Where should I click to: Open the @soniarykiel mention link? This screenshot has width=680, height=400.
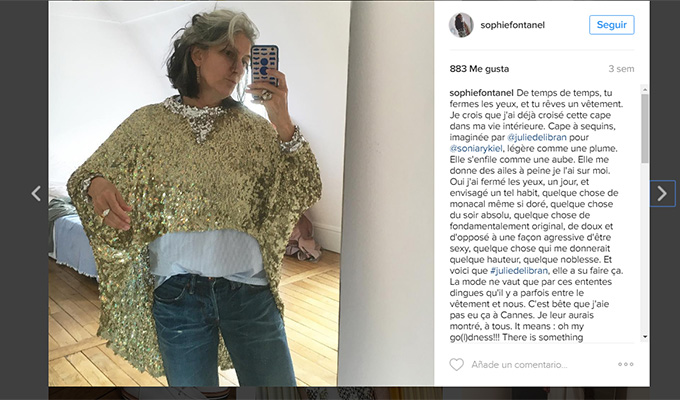[476, 148]
